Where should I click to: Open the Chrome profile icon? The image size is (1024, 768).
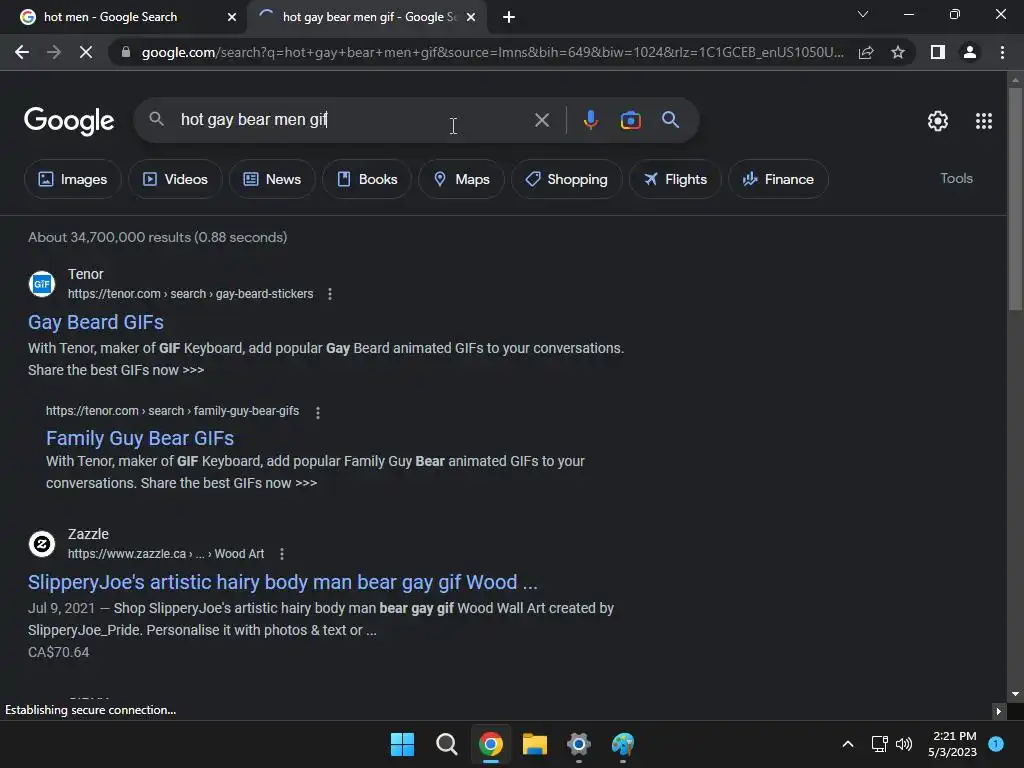click(970, 52)
